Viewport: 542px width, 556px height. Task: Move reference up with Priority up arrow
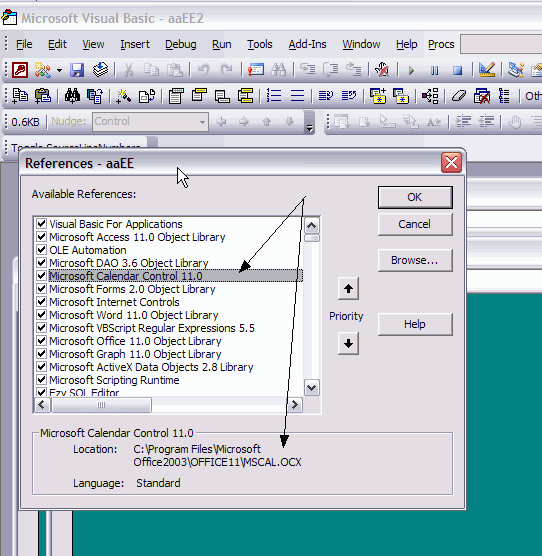[348, 289]
